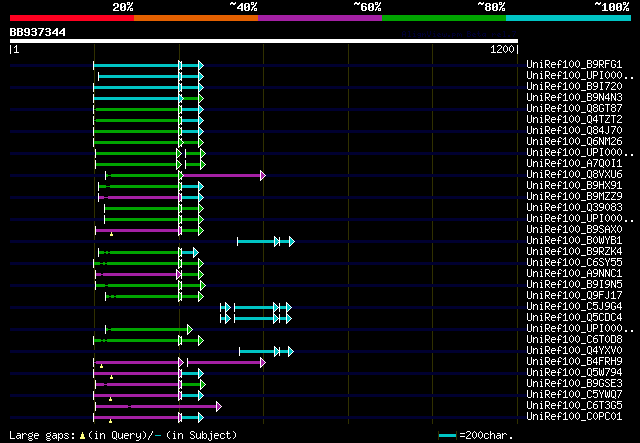Click the cyan ~100% identity legend segment

click(x=569, y=18)
